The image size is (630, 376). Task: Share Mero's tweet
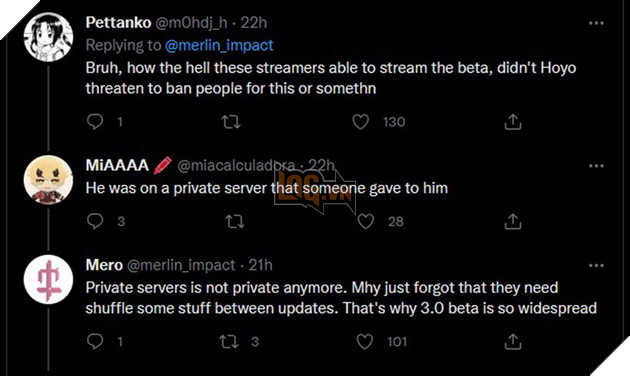click(513, 341)
